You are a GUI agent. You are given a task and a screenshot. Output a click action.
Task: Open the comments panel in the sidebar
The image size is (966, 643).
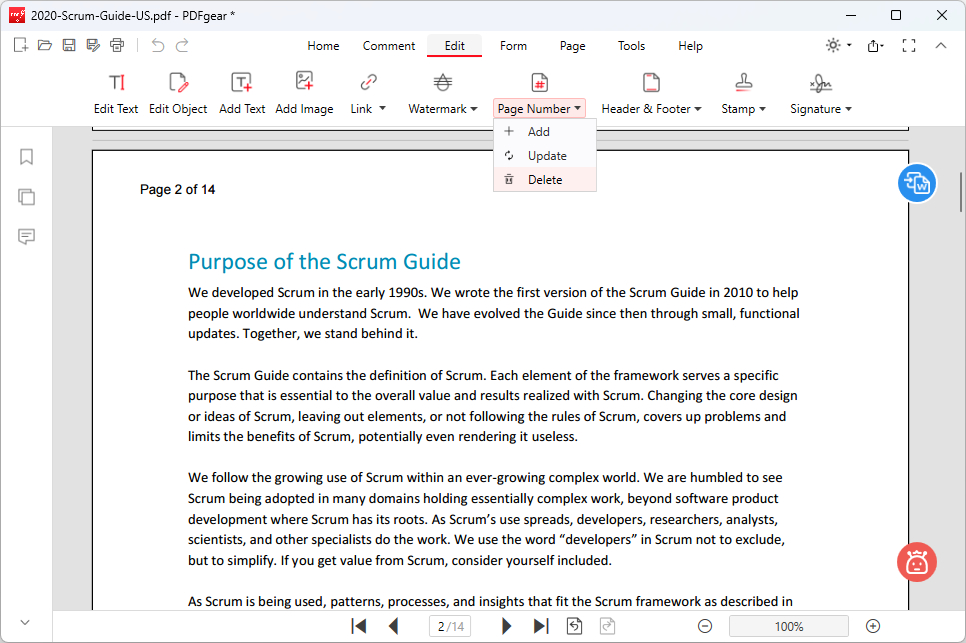[27, 236]
